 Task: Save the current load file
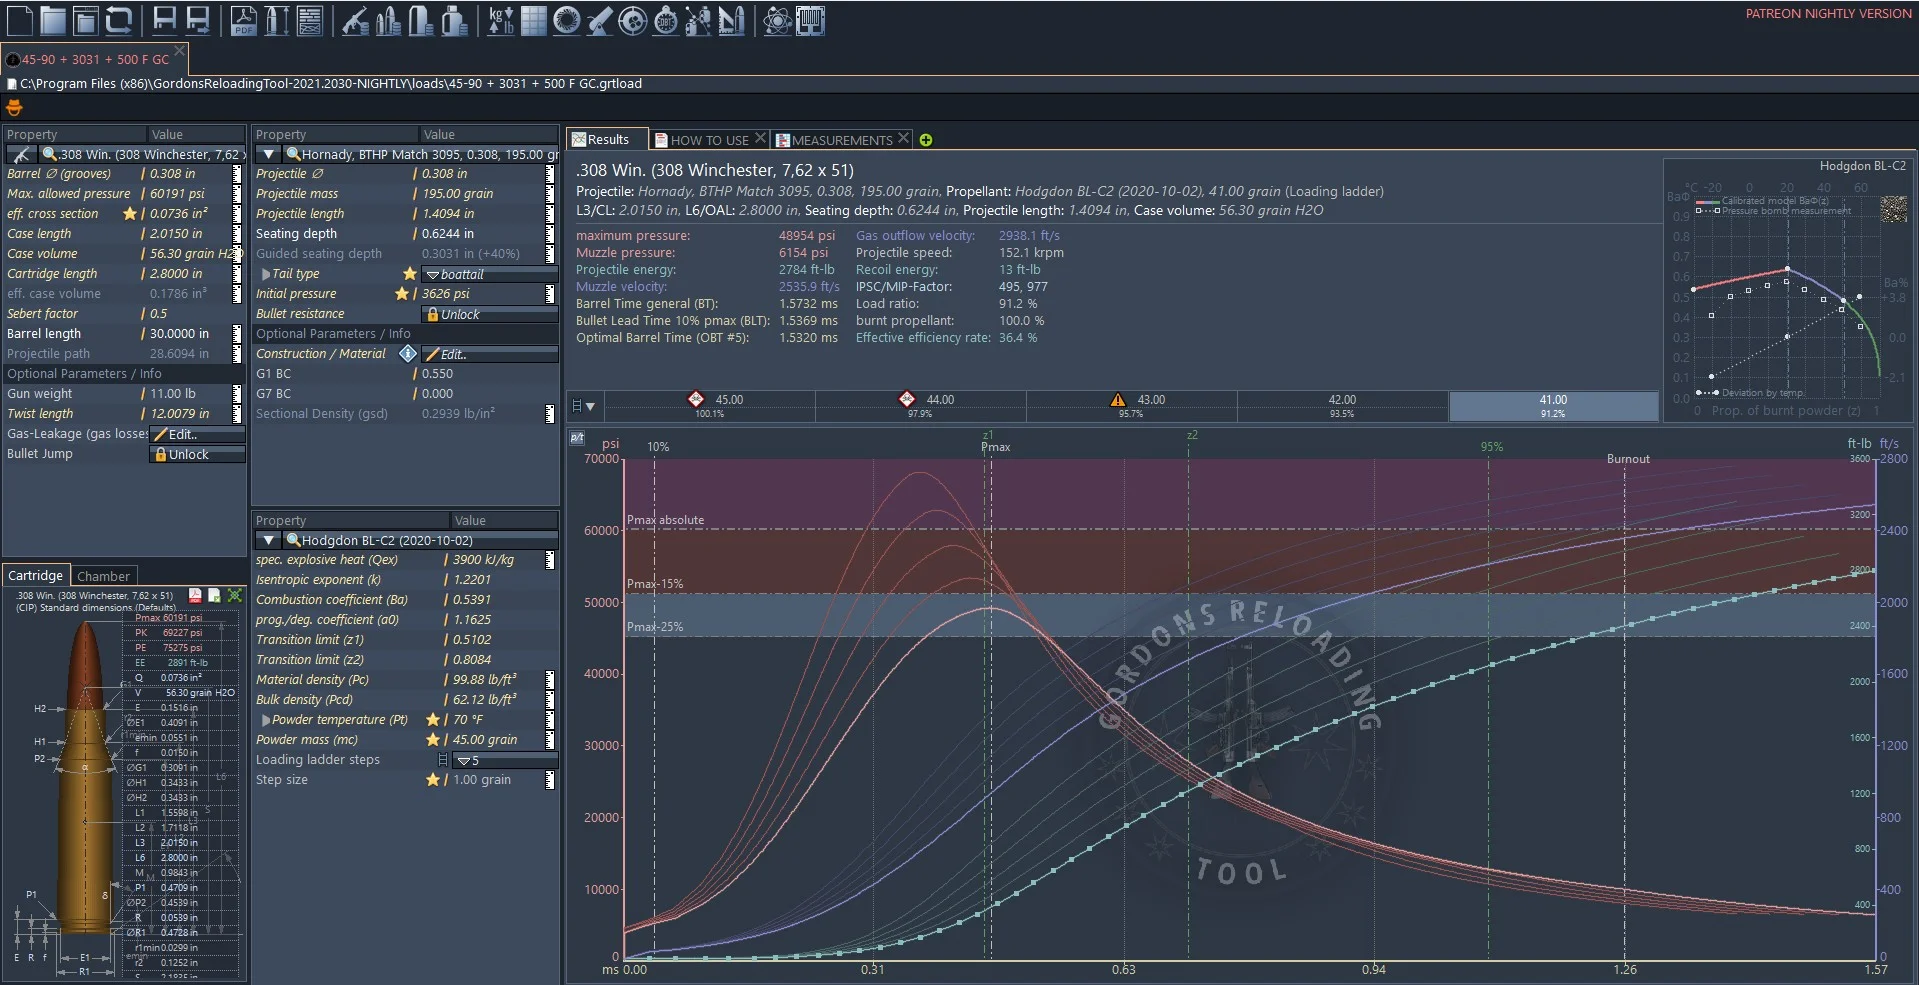[164, 20]
